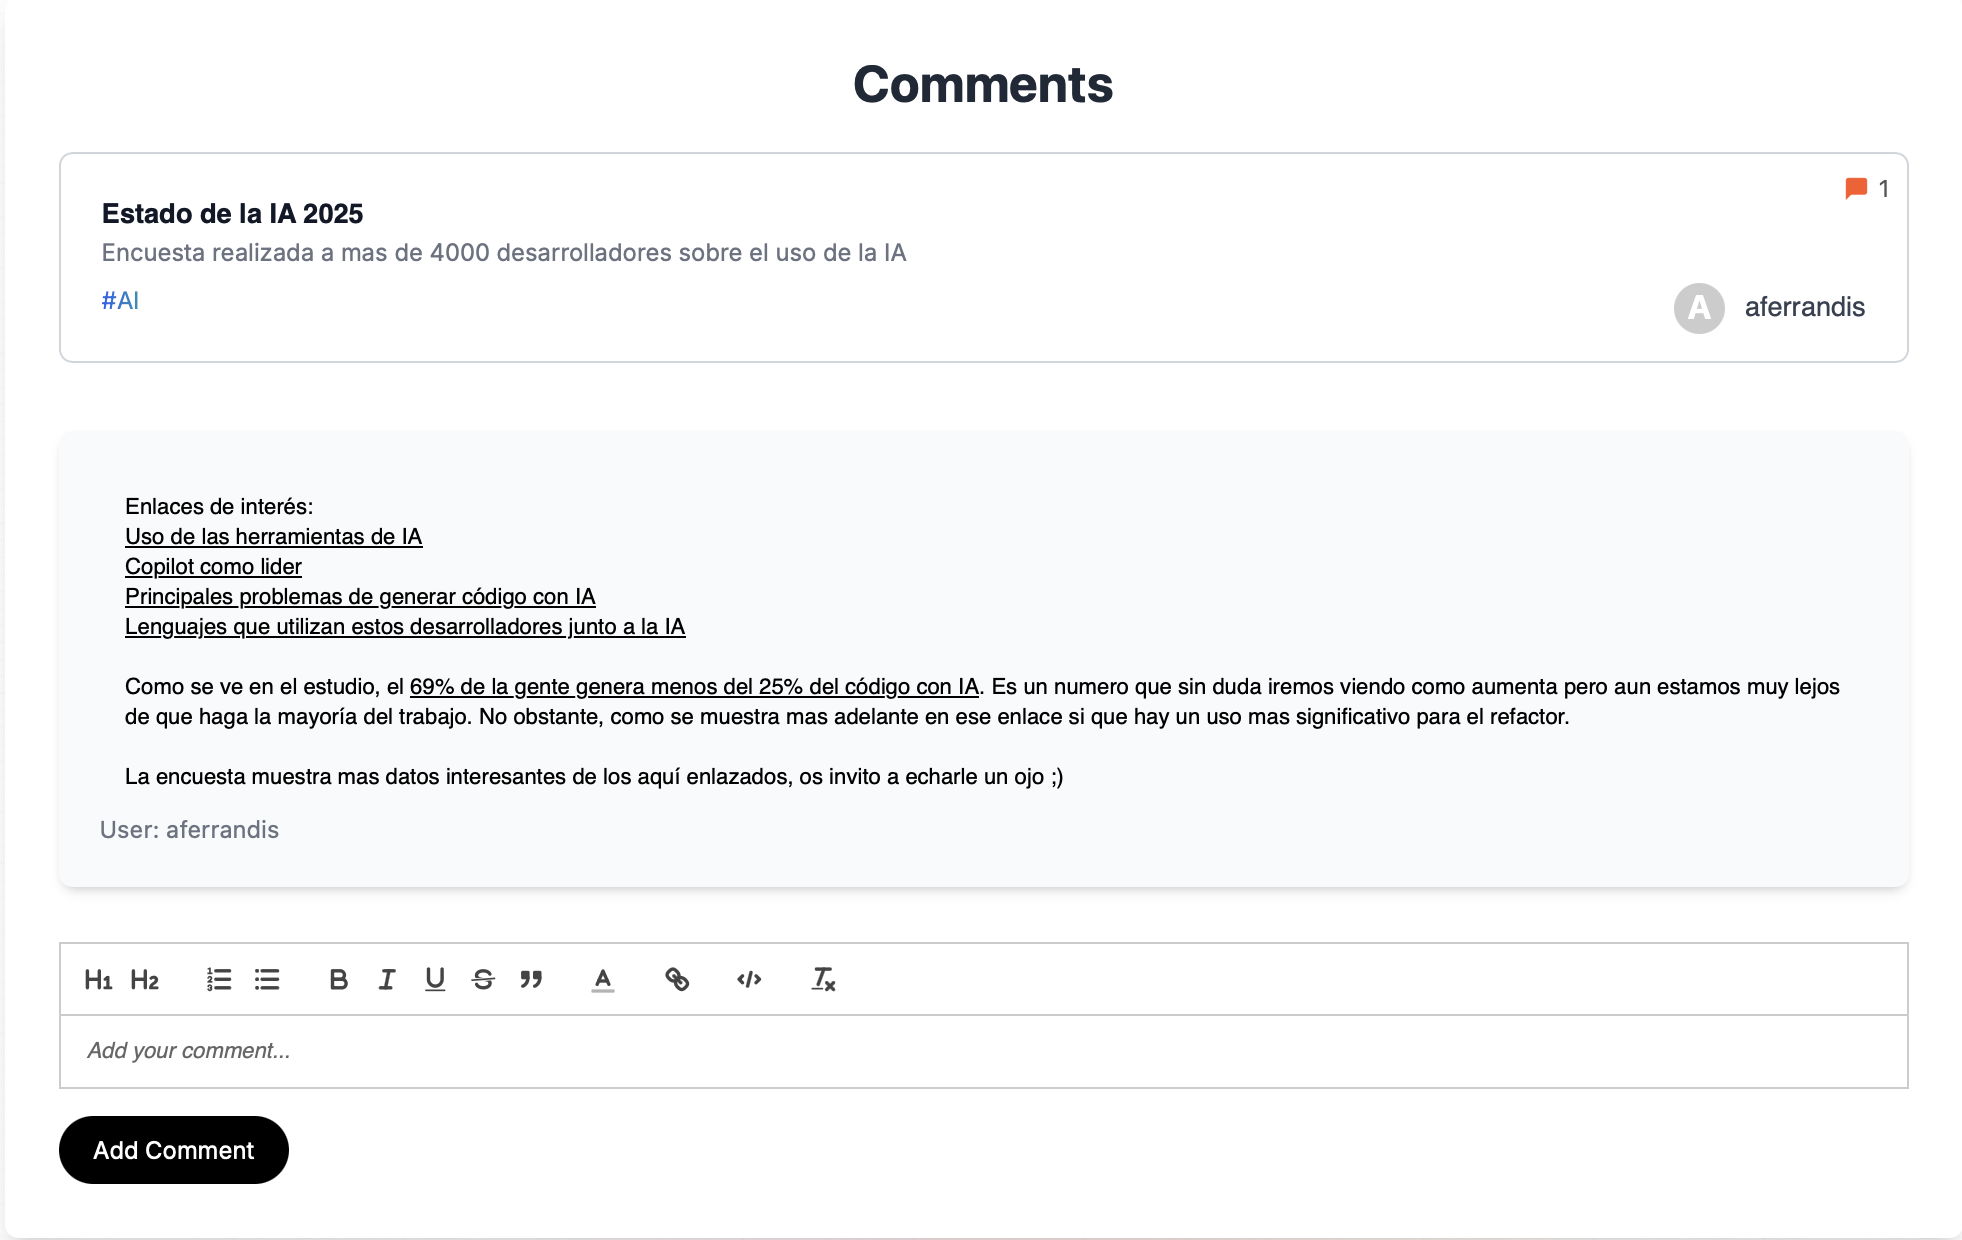Viewport: 1962px width, 1240px height.
Task: Insert a hyperlink in the comment
Action: click(677, 980)
